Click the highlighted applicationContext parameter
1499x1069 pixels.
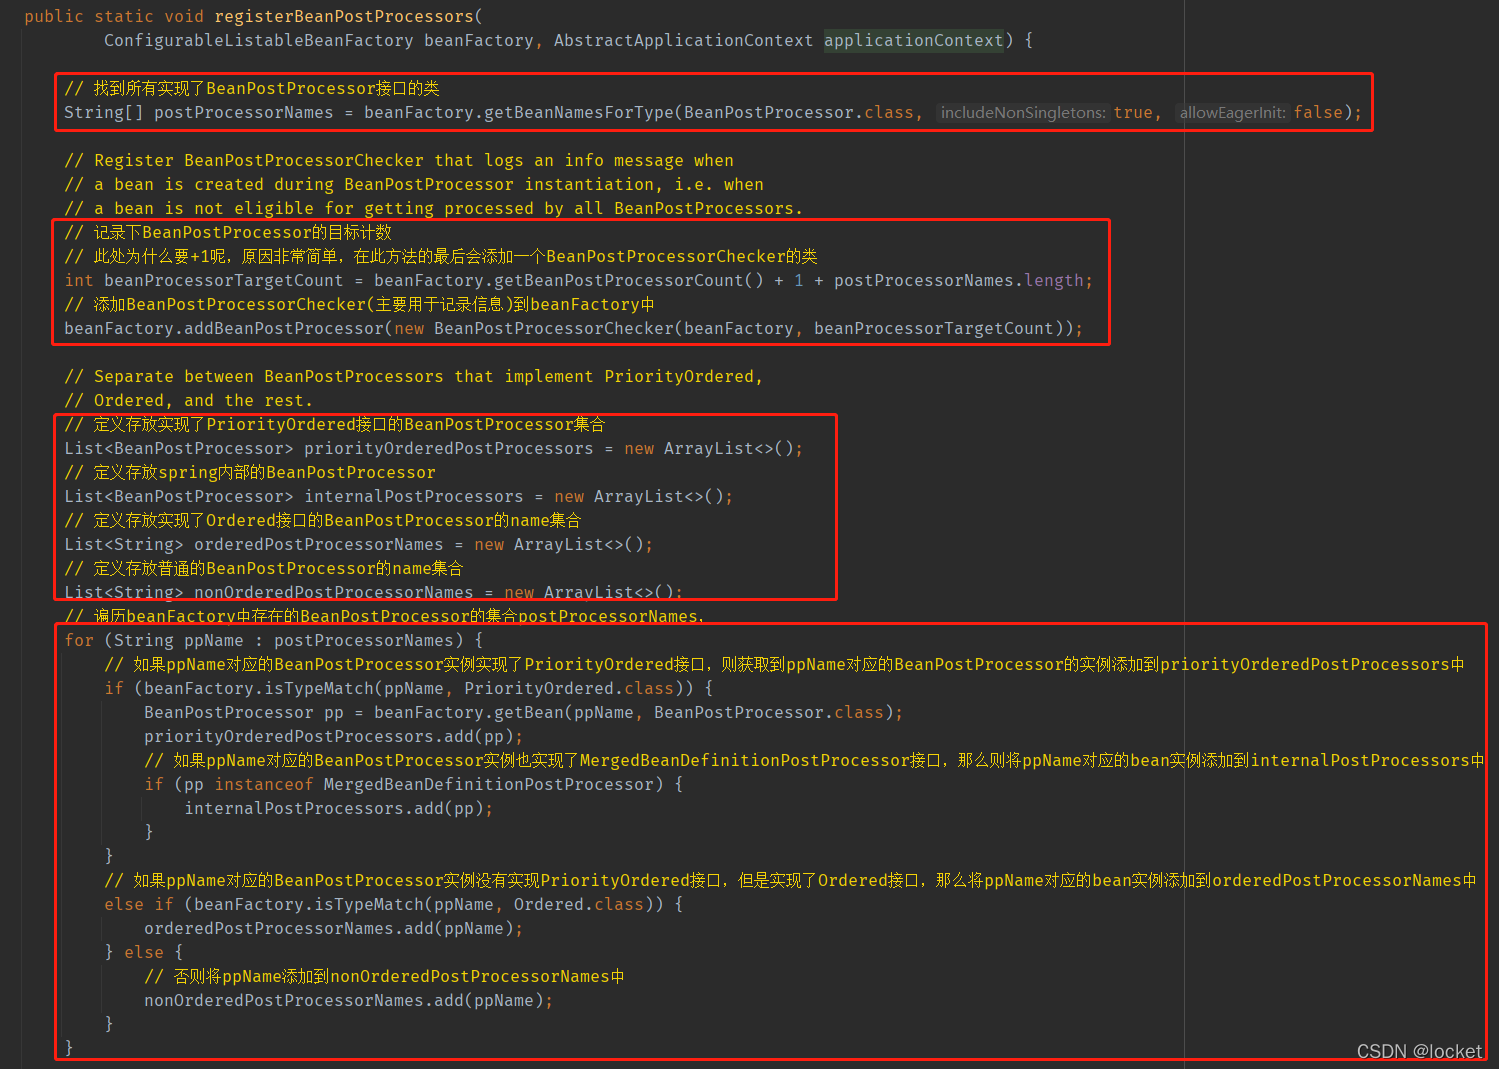913,40
